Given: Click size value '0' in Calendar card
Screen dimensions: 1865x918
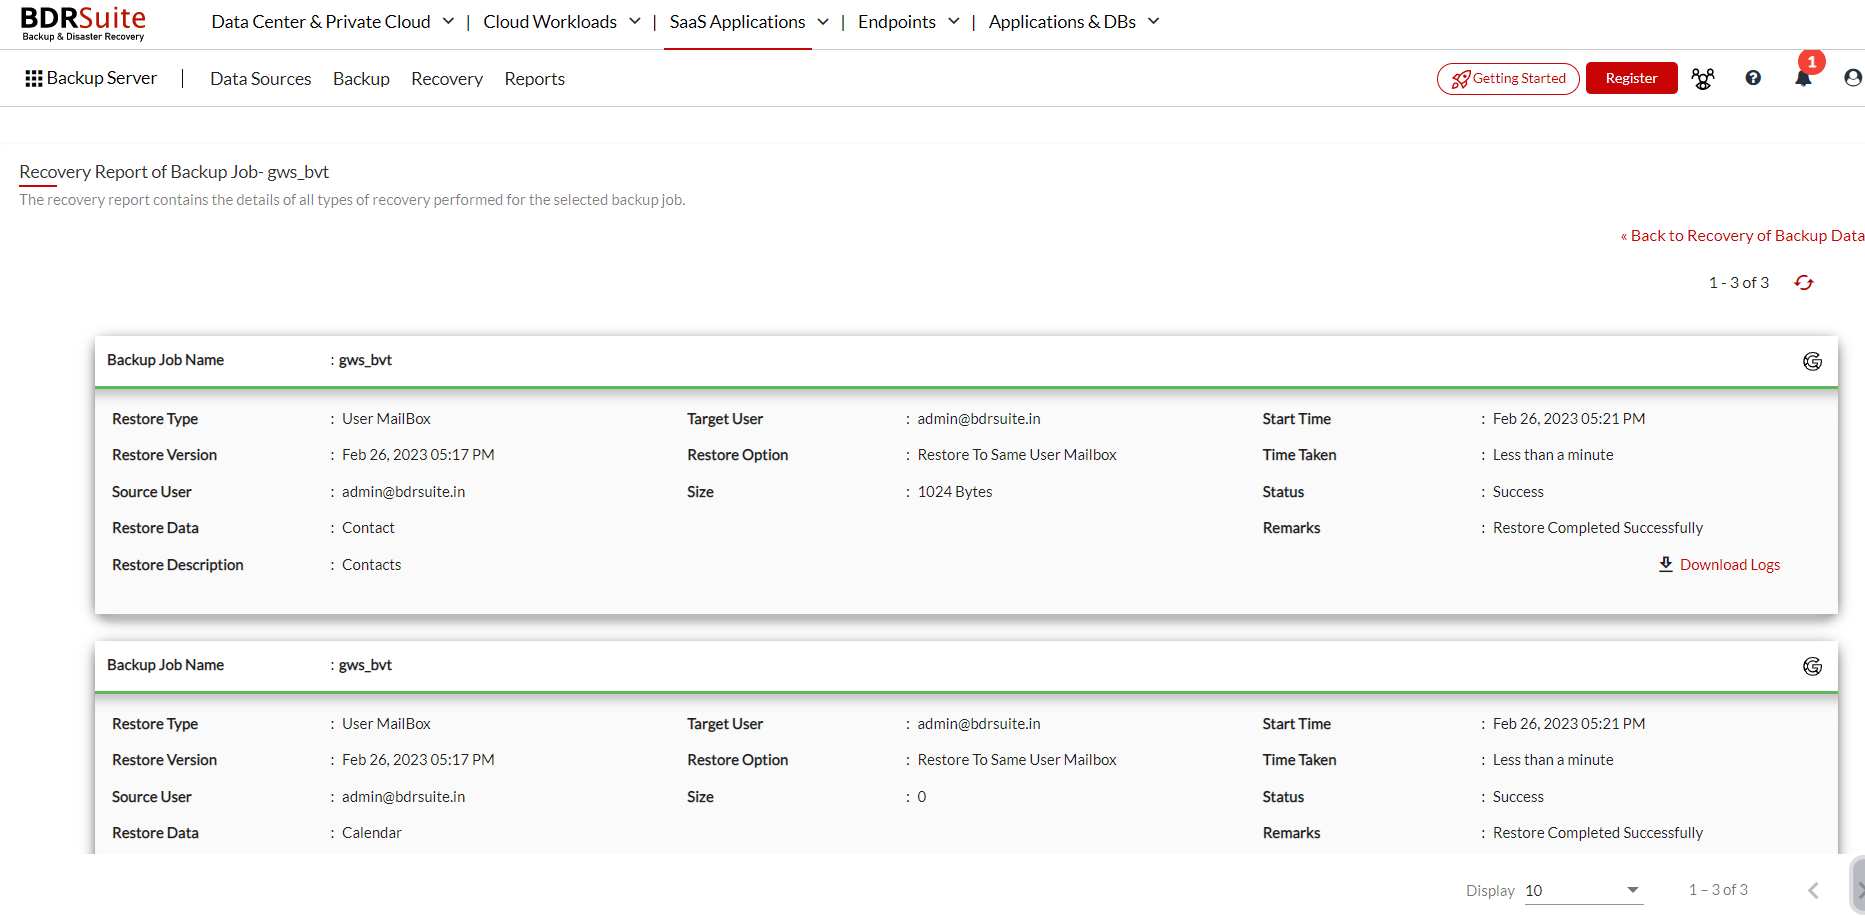Looking at the screenshot, I should click(922, 797).
